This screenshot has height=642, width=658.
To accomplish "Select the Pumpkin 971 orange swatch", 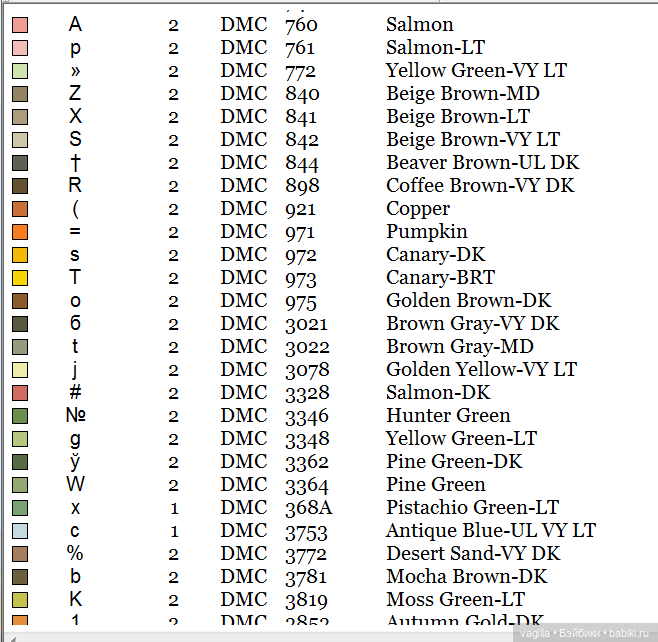I will 20,232.
